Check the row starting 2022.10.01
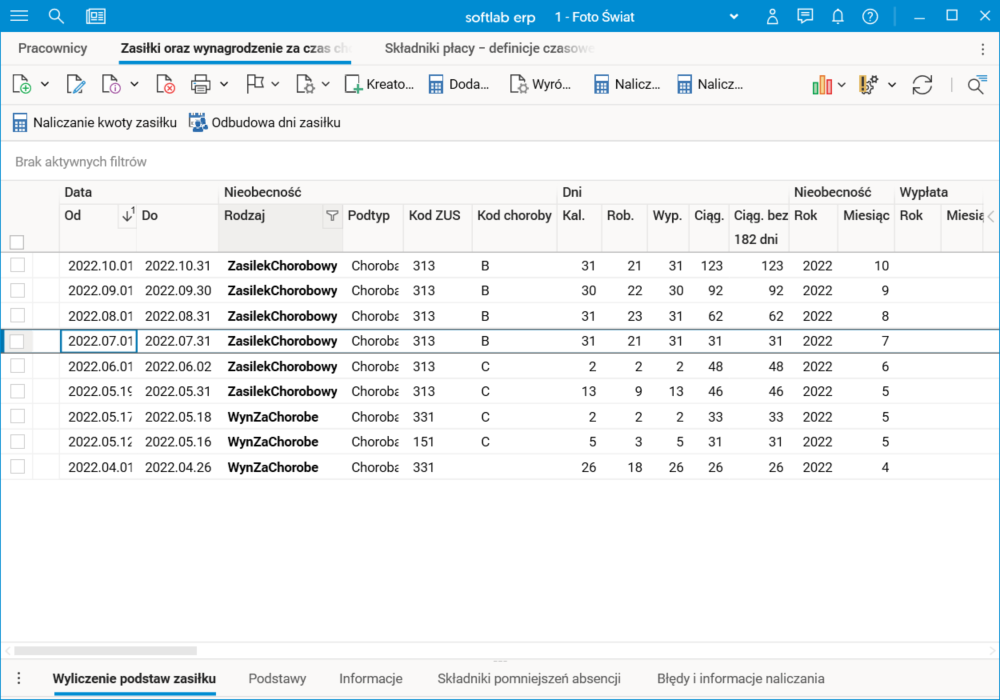Image resolution: width=1000 pixels, height=700 pixels. 17,265
